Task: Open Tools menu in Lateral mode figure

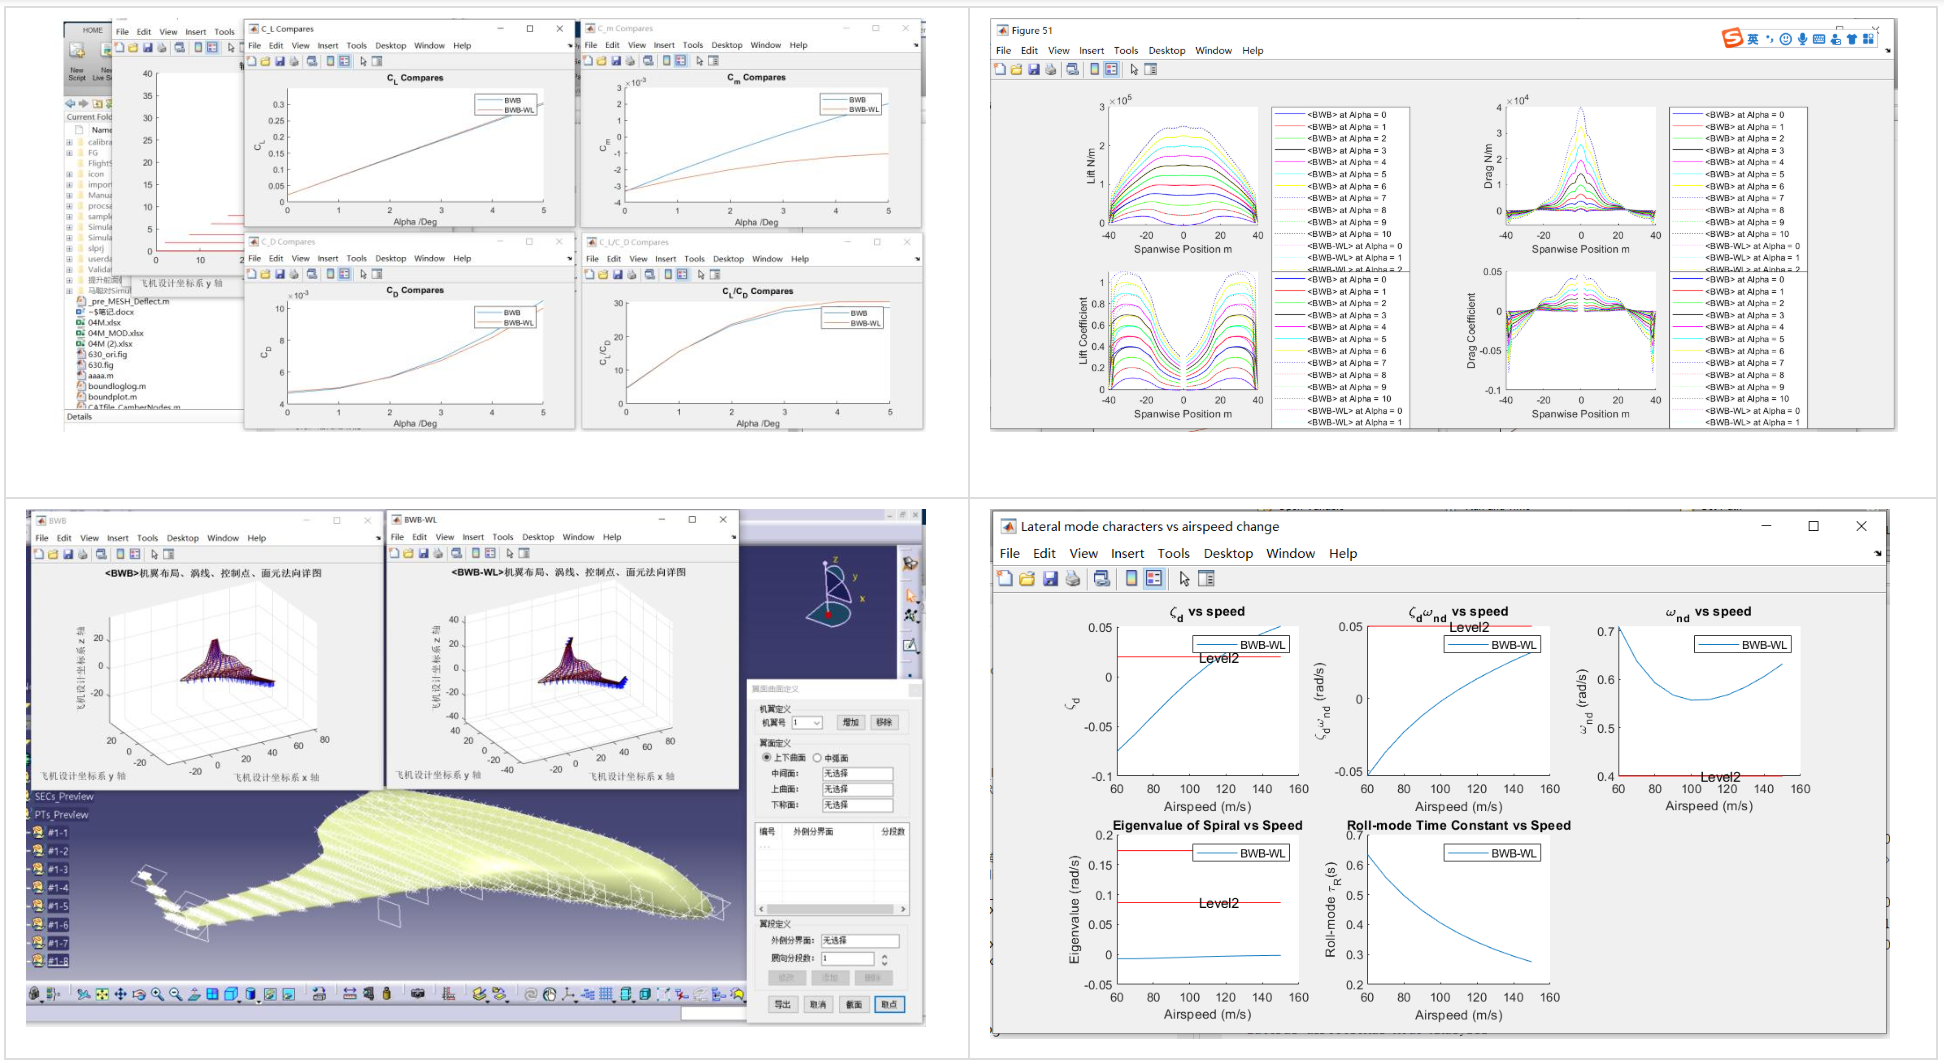Action: coord(1173,554)
